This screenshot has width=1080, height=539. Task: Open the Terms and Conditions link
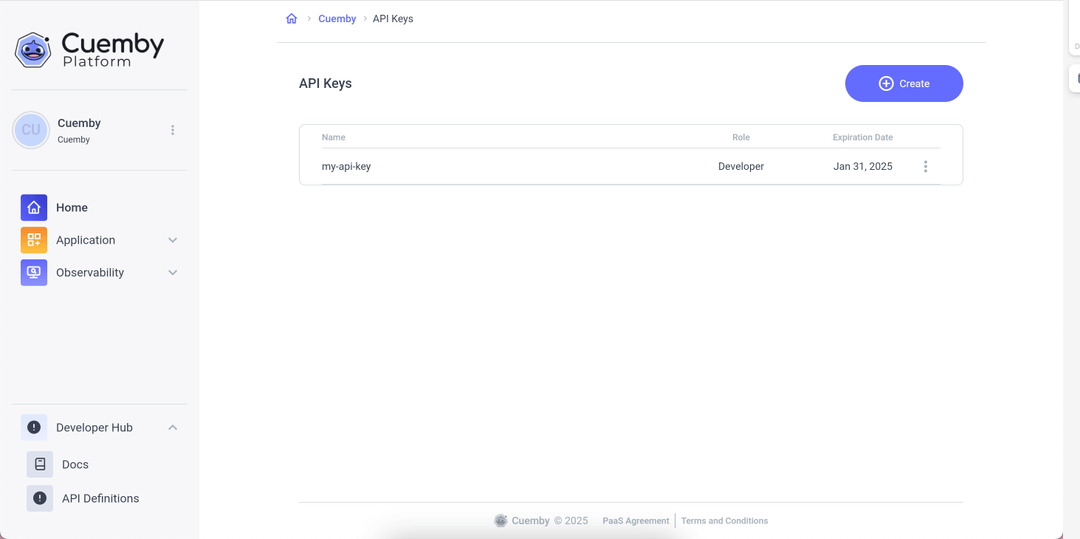click(725, 521)
